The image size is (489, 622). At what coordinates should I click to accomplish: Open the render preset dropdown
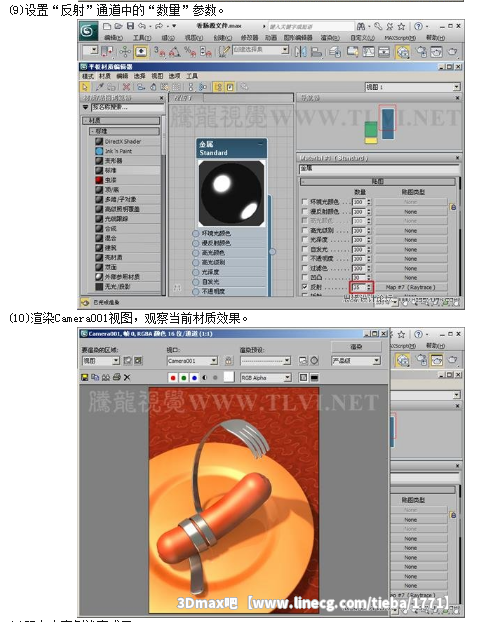point(287,361)
